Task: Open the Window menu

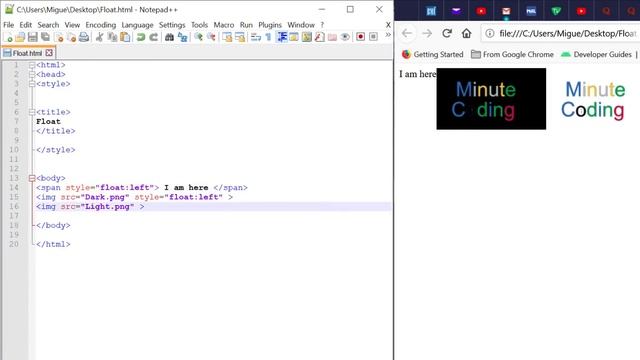Action: (x=301, y=25)
